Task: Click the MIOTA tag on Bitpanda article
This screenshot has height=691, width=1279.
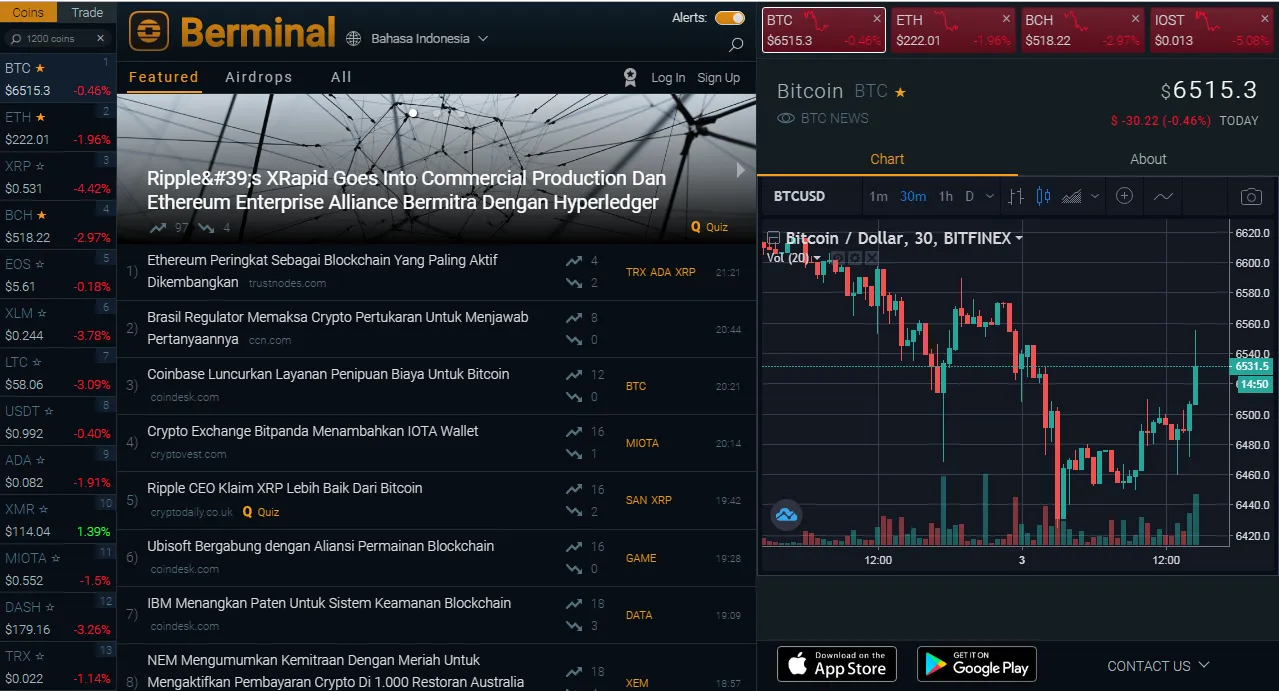Action: (642, 443)
